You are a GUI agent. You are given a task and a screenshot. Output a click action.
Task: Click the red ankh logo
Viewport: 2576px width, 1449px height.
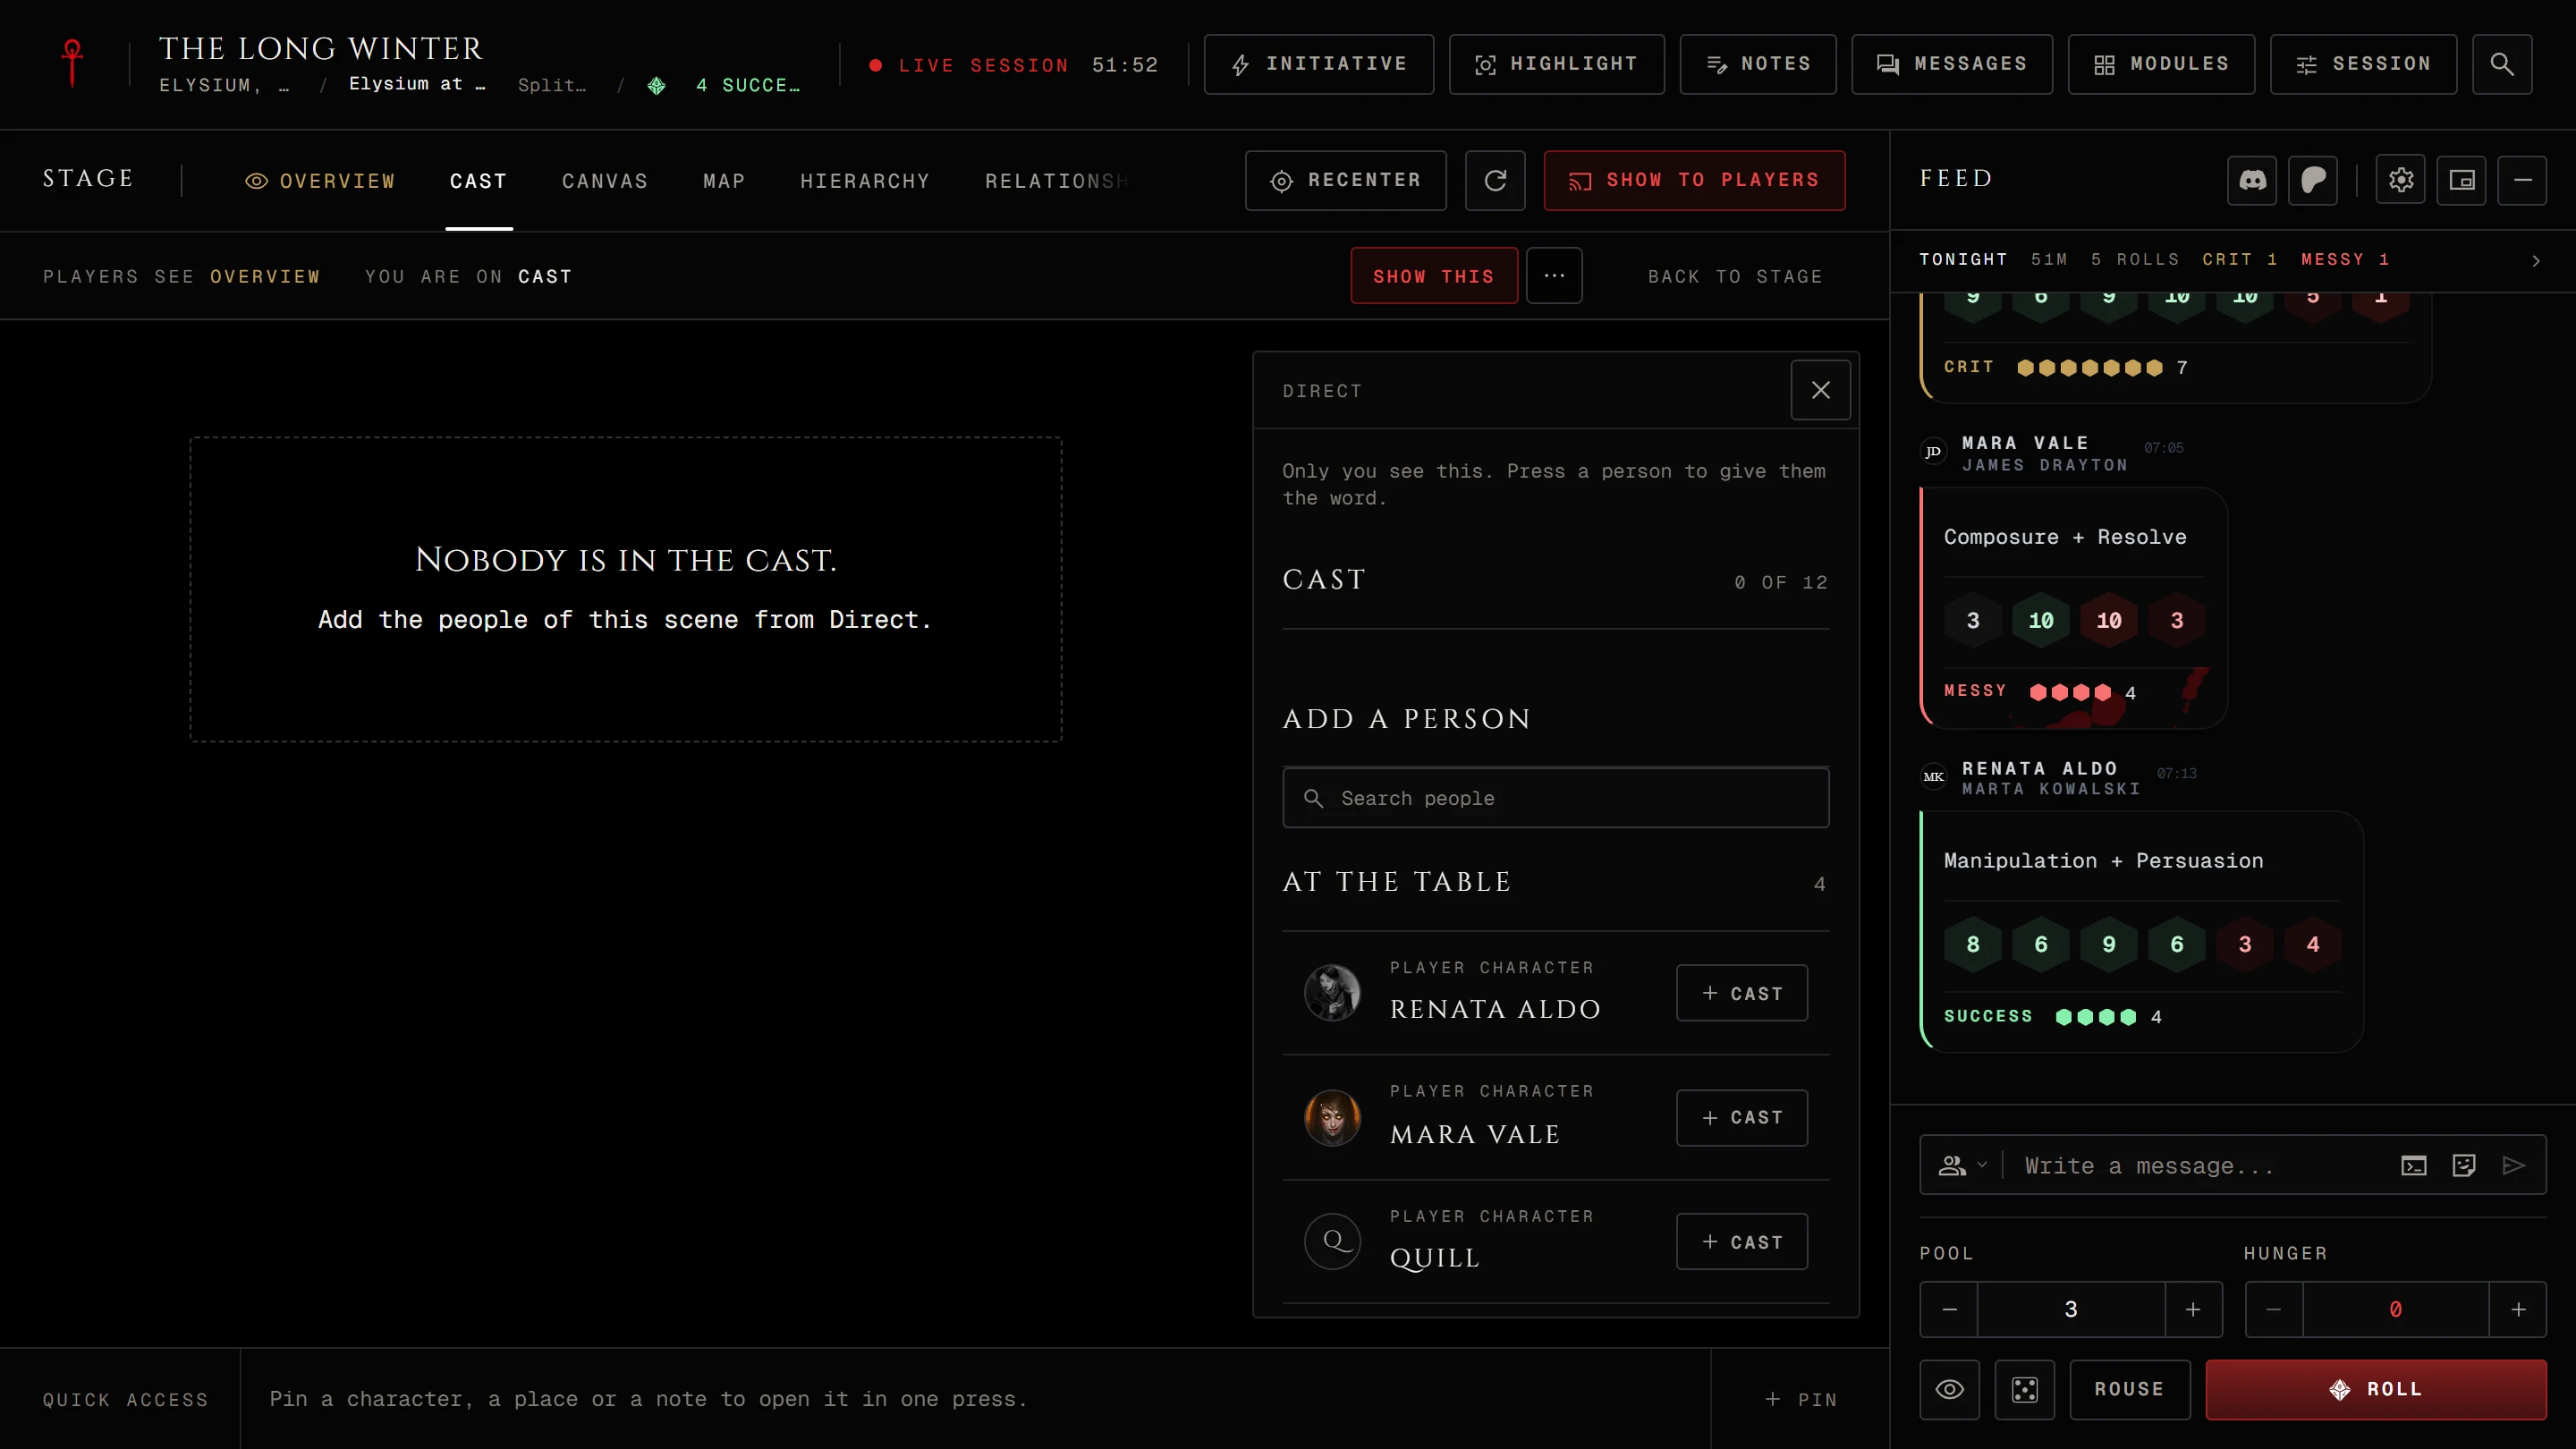(72, 63)
